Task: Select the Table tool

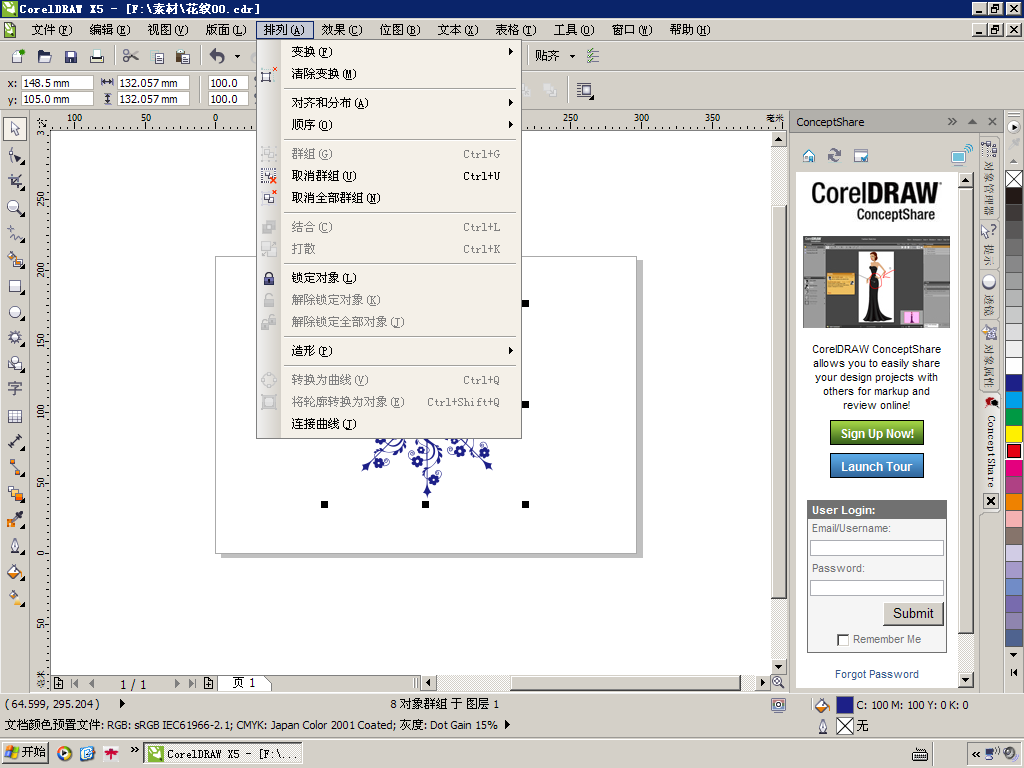Action: coord(15,416)
